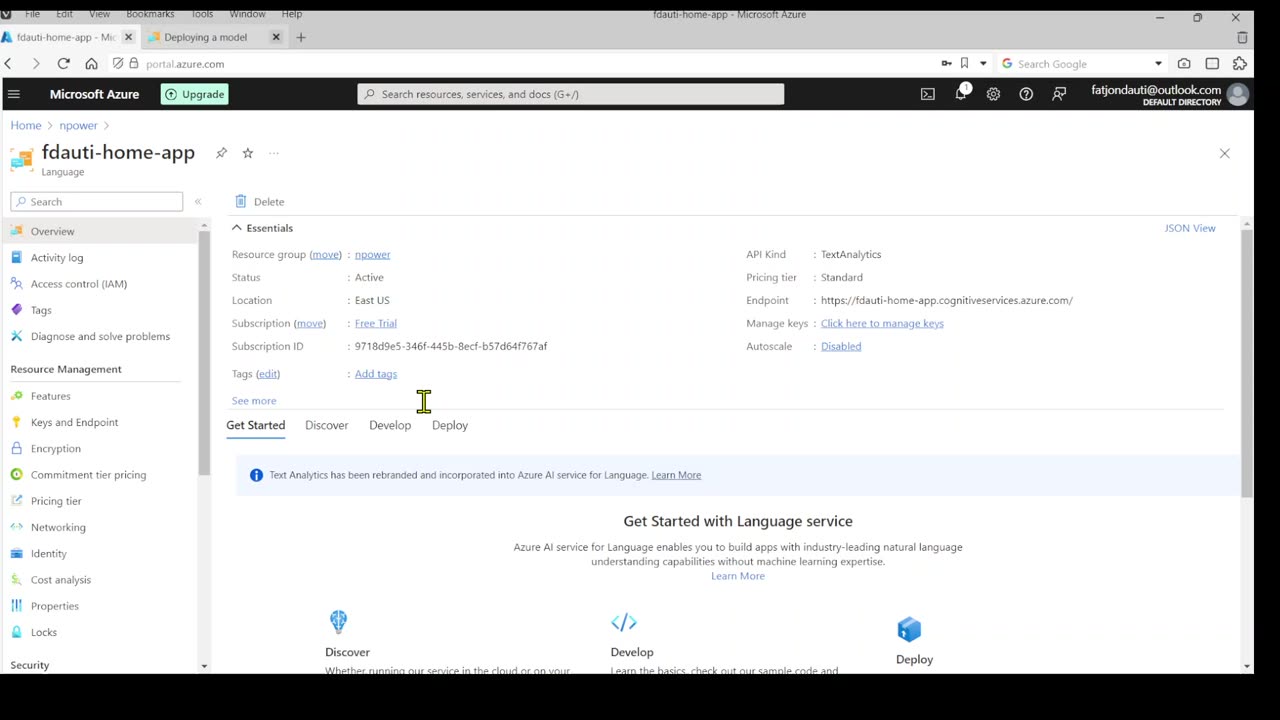Open the npower resource group link
This screenshot has height=720, width=1280.
tap(372, 255)
